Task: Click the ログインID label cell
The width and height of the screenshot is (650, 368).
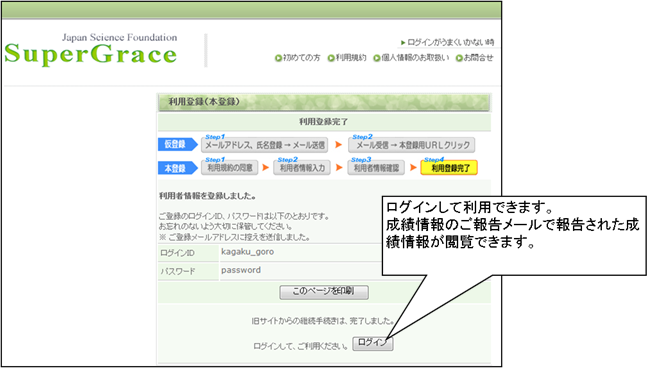Action: click(x=188, y=253)
